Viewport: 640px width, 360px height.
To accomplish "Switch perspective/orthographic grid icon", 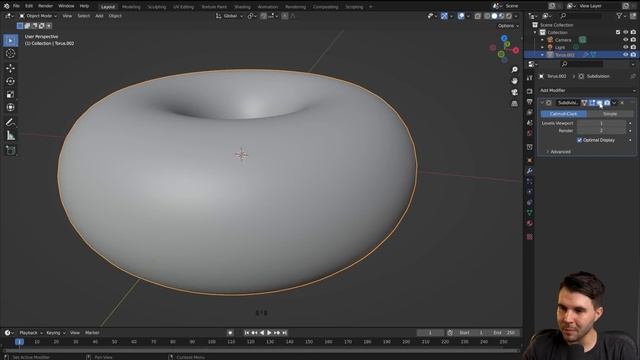I will click(x=514, y=104).
